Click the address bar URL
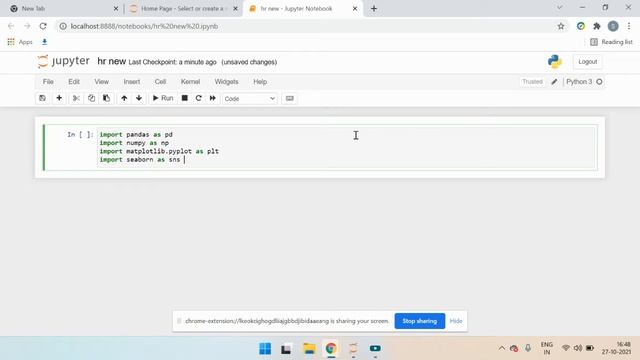Image resolution: width=640 pixels, height=360 pixels. click(x=144, y=26)
